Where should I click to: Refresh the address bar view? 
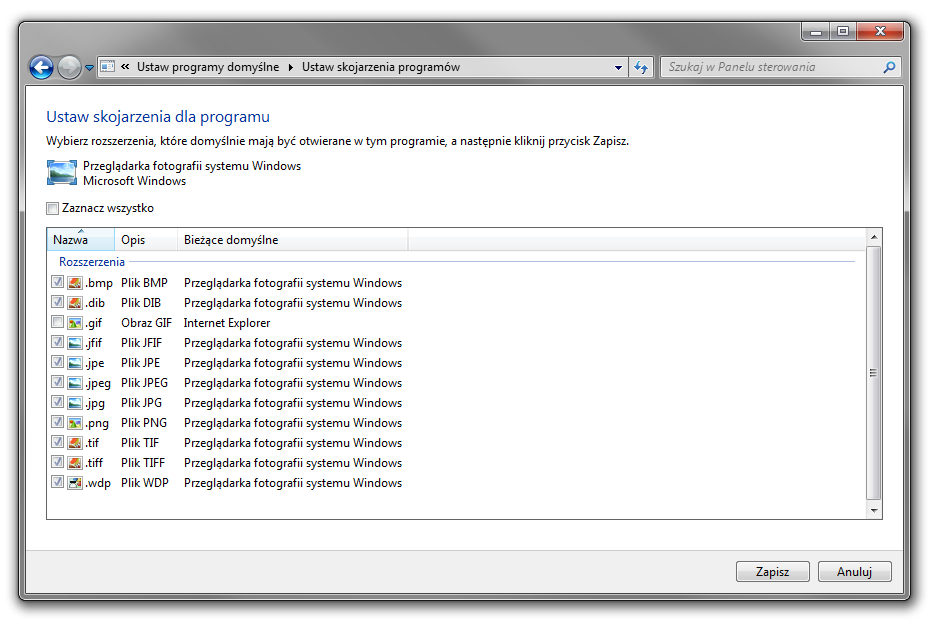(641, 67)
